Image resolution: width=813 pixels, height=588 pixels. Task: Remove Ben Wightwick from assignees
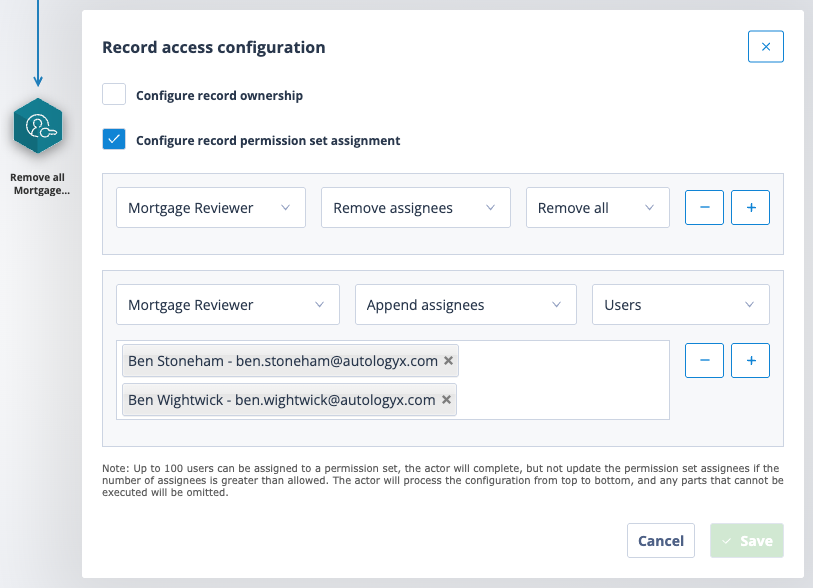click(446, 399)
